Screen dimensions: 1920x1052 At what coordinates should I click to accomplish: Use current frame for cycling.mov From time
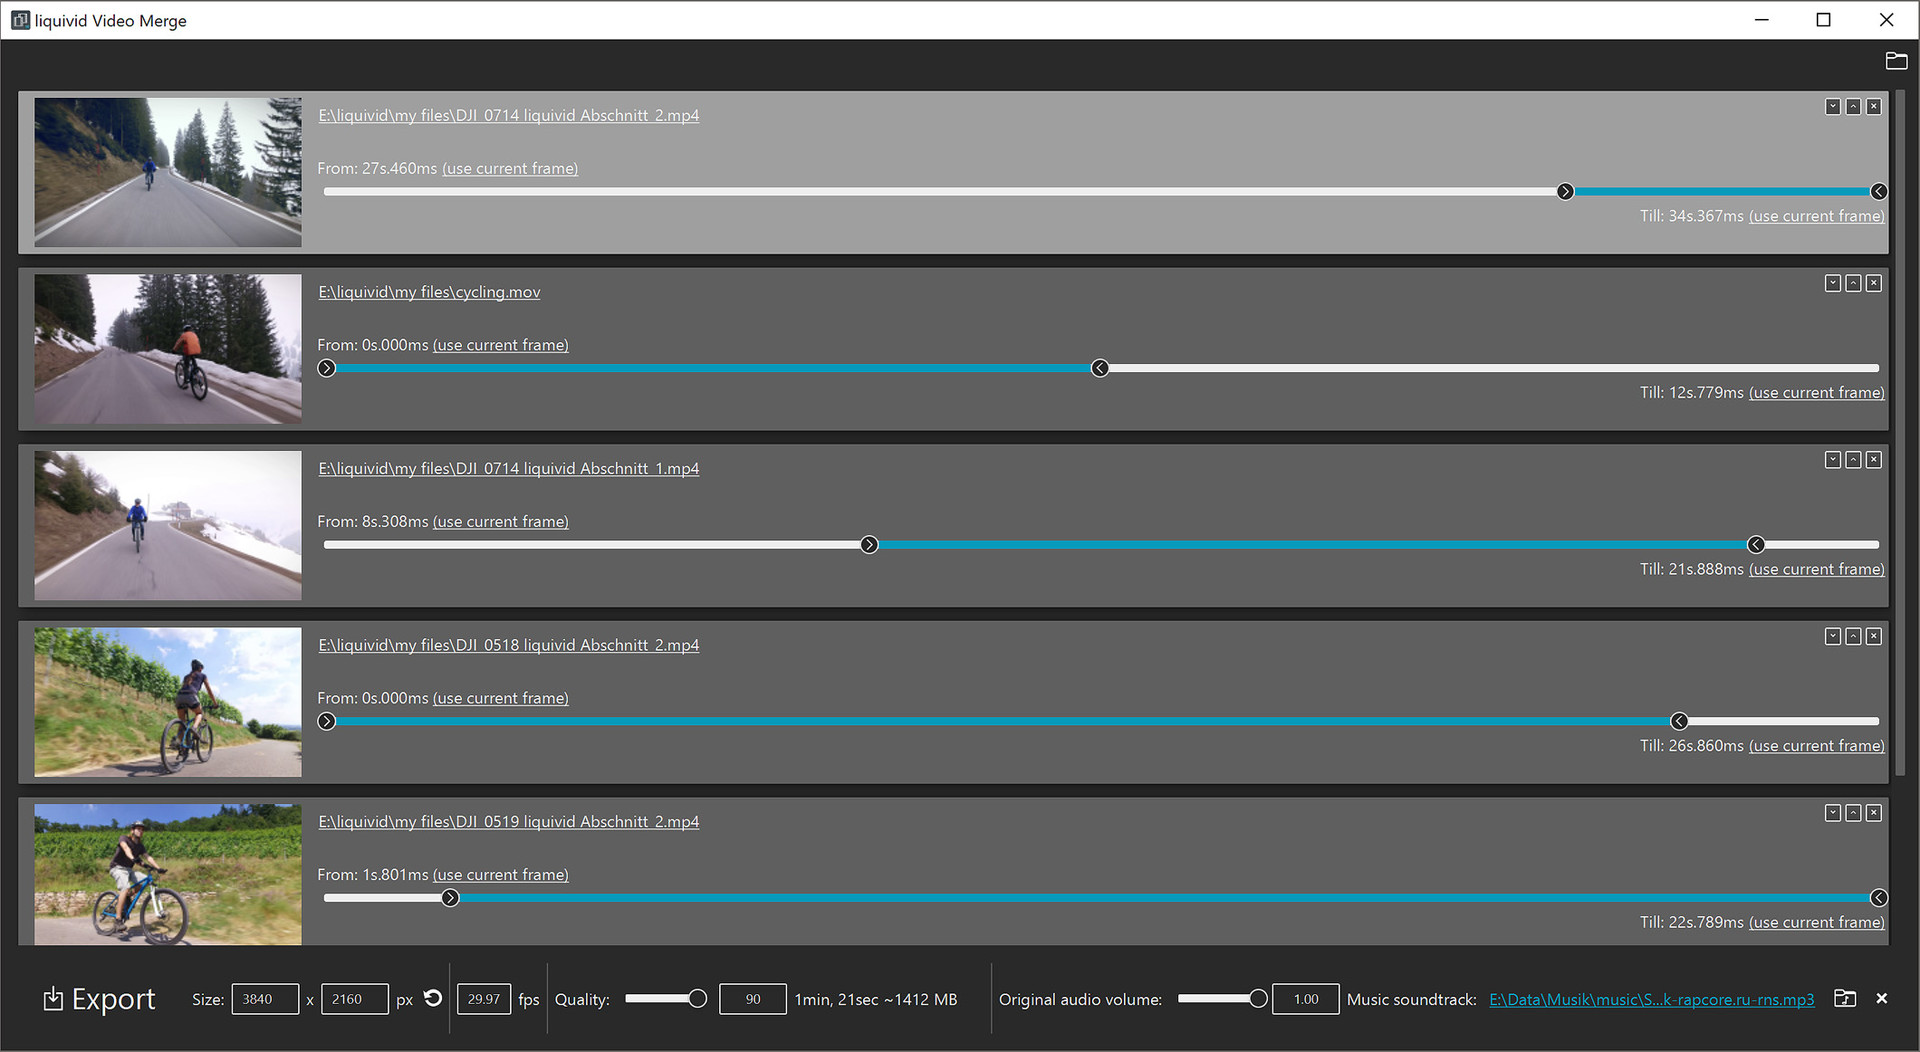click(500, 345)
